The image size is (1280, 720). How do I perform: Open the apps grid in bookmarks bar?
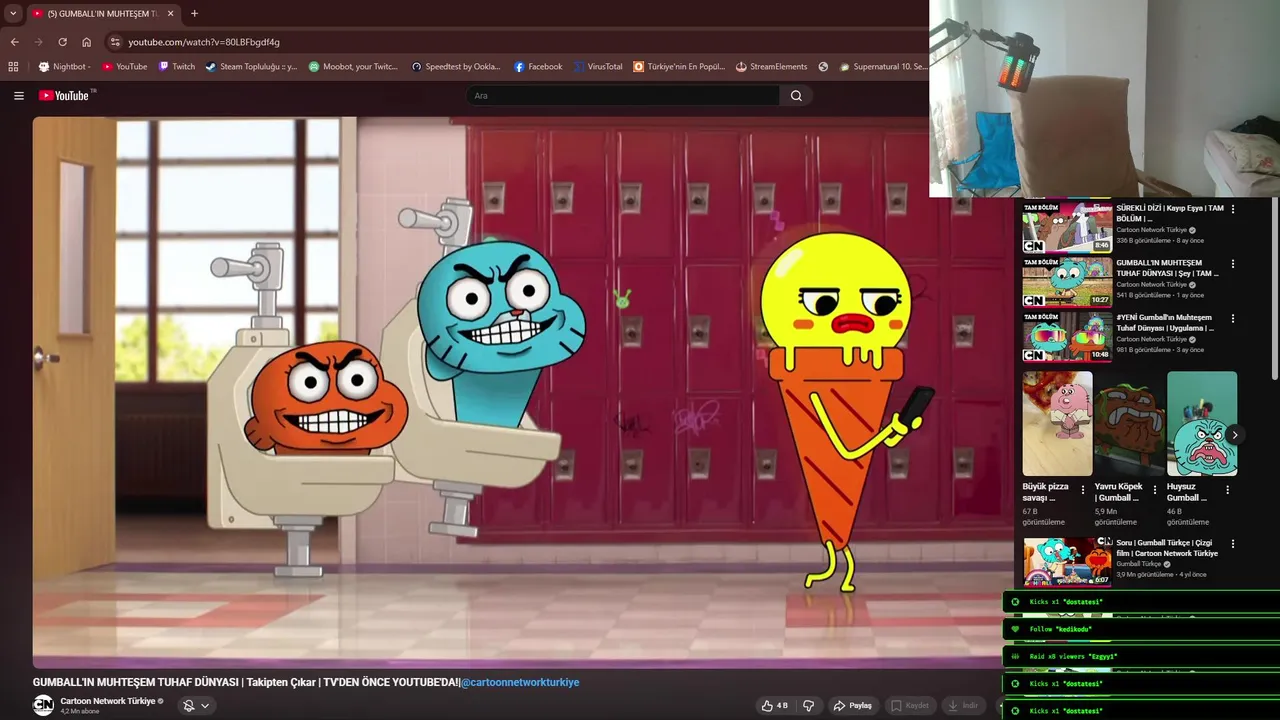coord(13,67)
